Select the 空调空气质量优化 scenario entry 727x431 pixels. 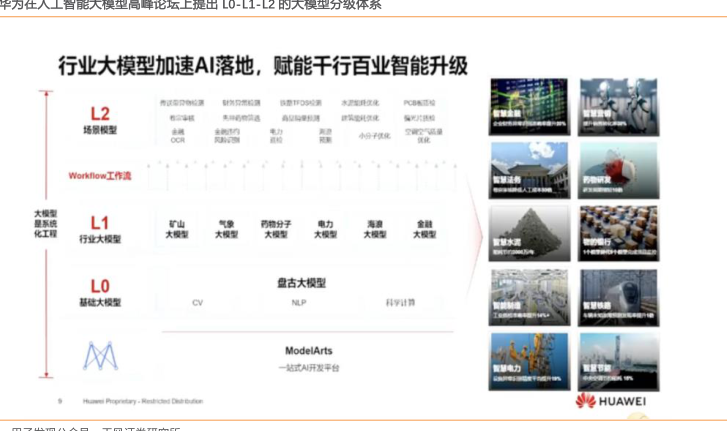[424, 136]
